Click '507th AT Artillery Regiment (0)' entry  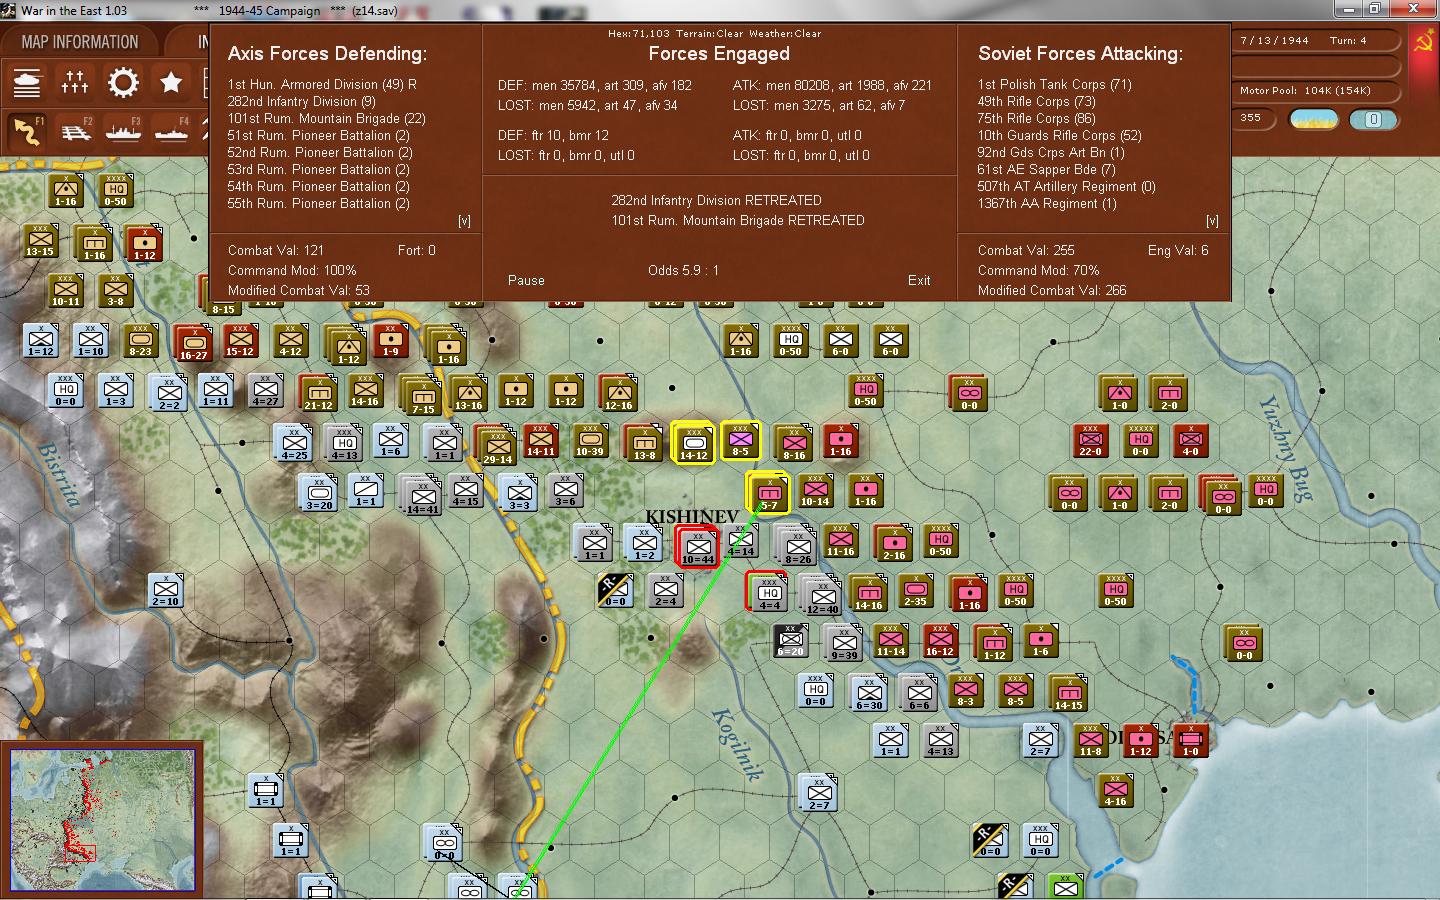coord(1066,187)
